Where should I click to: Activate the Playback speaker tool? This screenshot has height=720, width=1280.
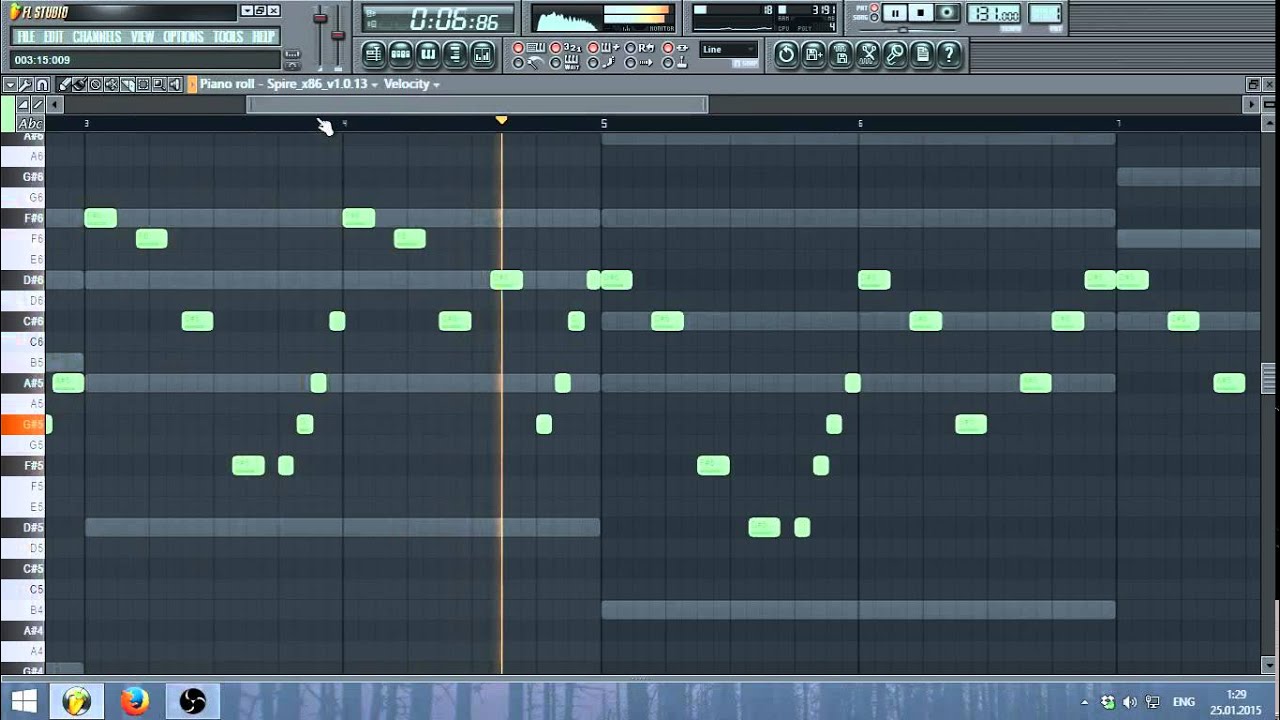tap(175, 85)
